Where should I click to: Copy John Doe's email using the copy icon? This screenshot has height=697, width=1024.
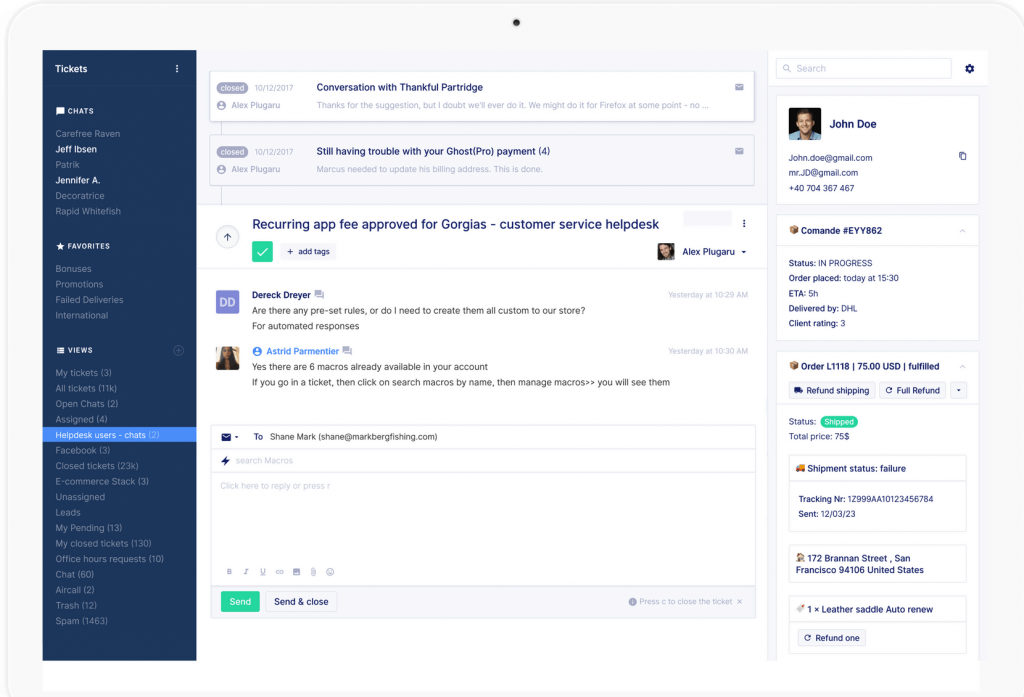pos(962,156)
